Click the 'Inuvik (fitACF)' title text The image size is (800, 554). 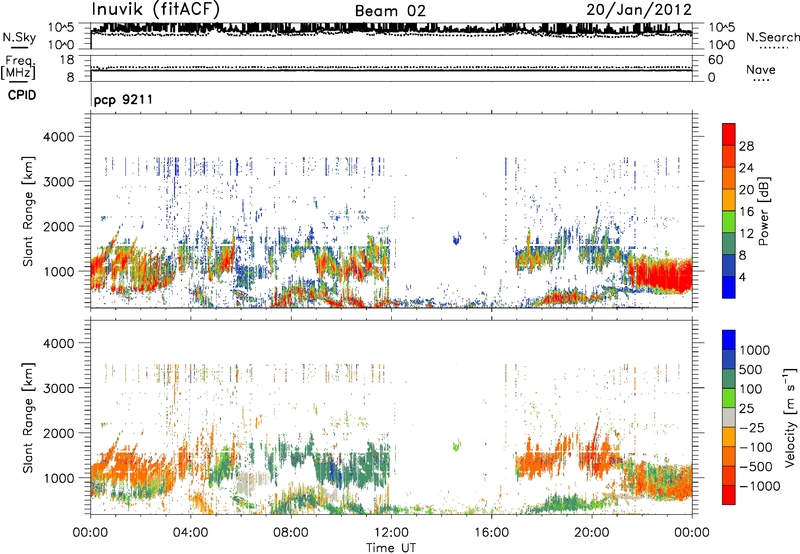coord(156,10)
